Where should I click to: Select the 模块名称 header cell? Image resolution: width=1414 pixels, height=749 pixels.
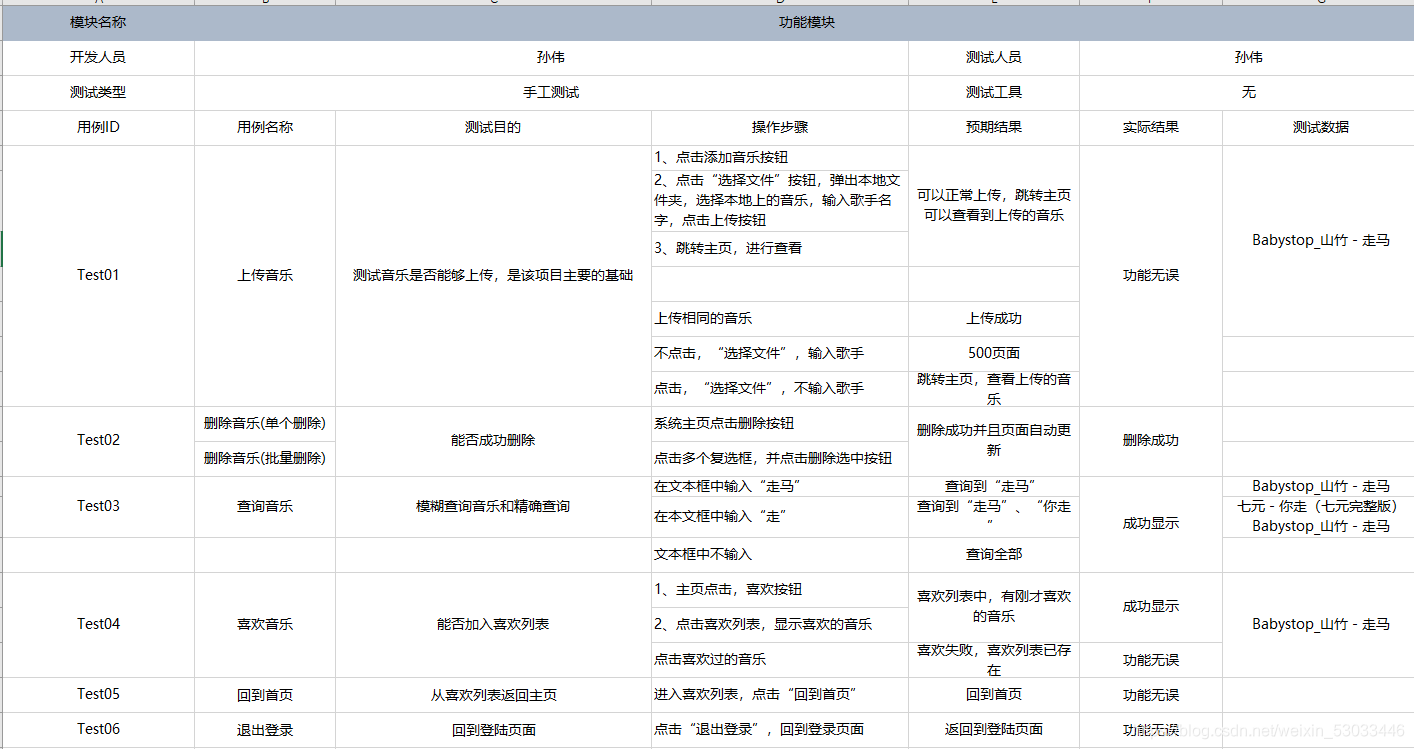(x=98, y=22)
